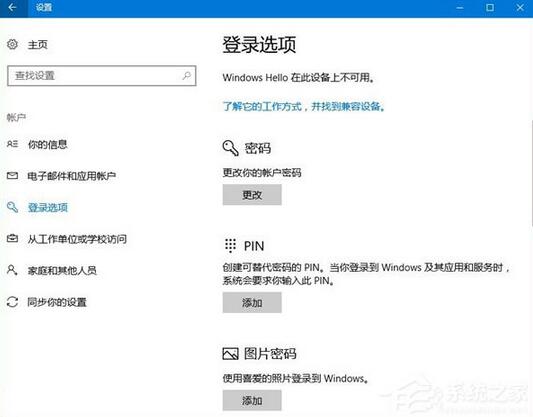Click the 你的信息 person card icon
The width and height of the screenshot is (533, 417).
[x=13, y=144]
